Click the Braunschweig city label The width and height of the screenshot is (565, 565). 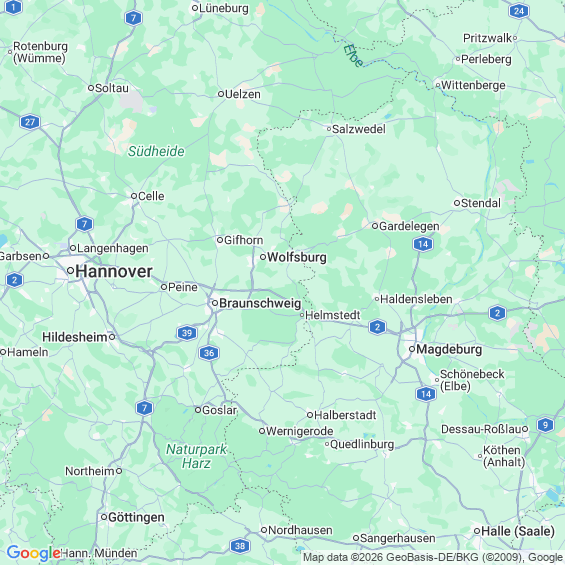point(260,303)
